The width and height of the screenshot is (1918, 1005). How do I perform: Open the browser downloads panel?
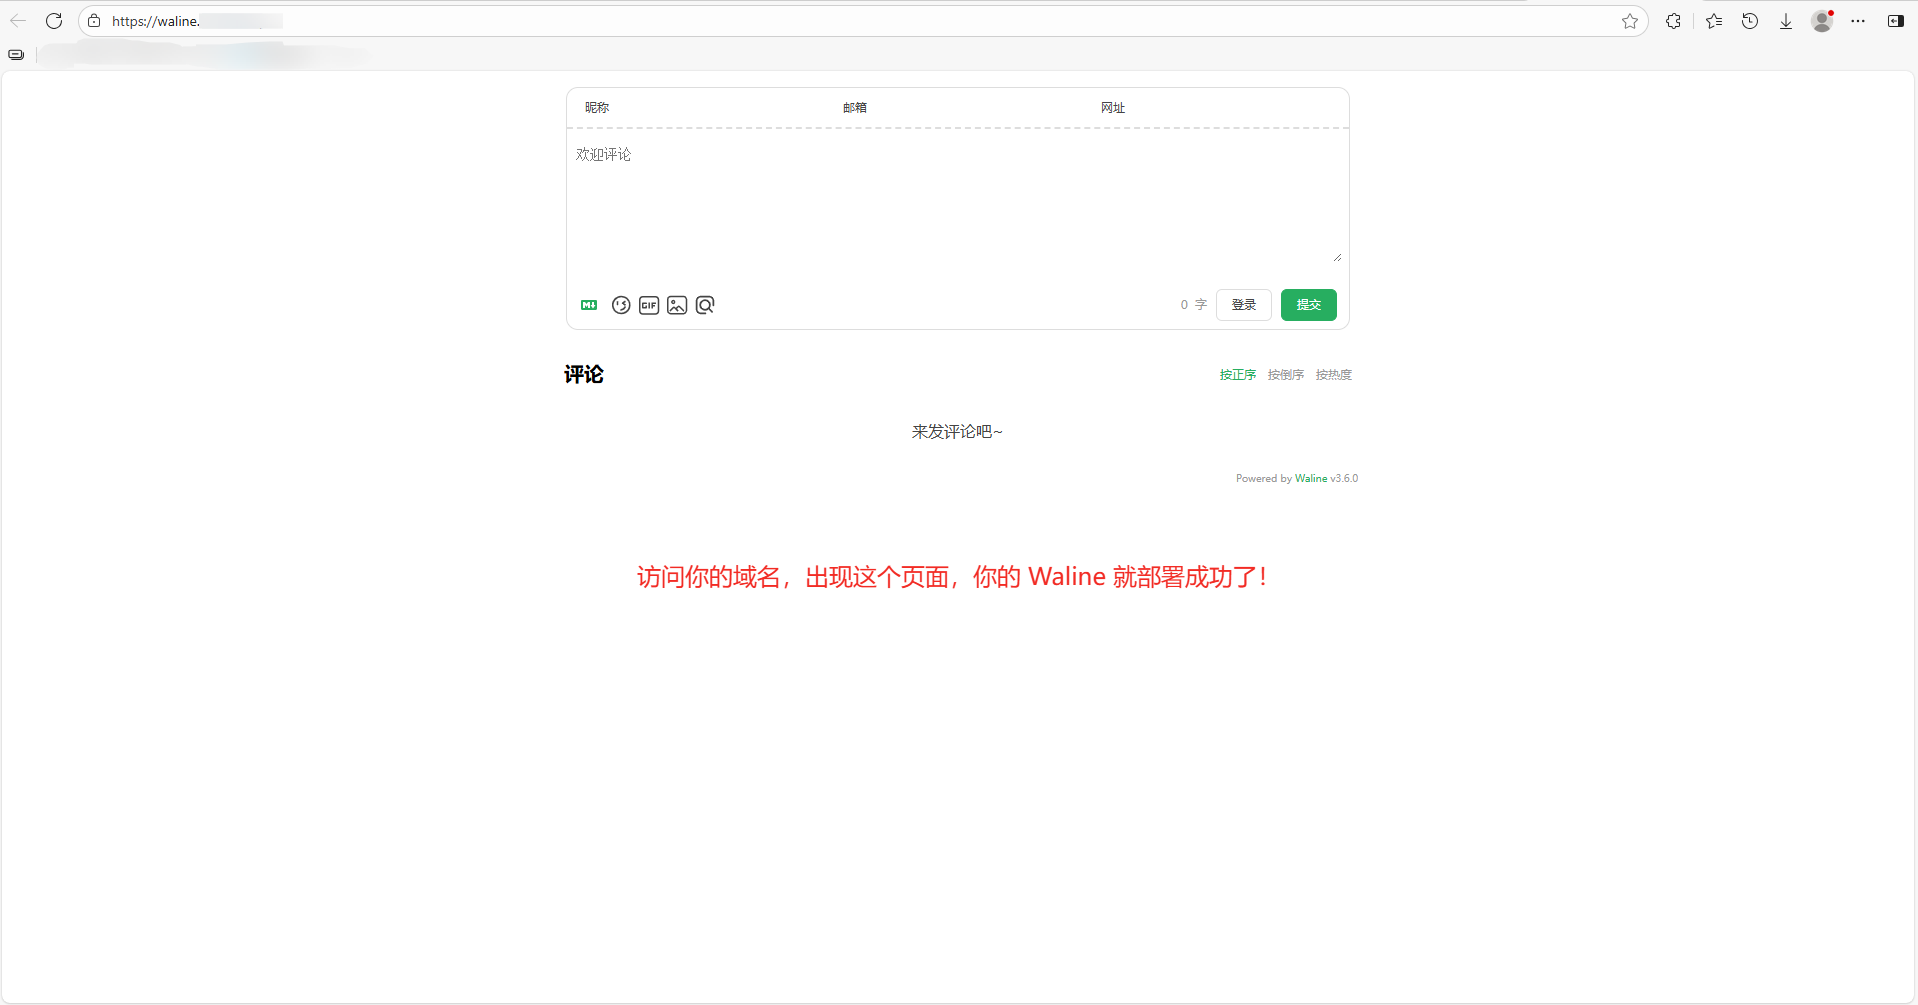[x=1786, y=21]
